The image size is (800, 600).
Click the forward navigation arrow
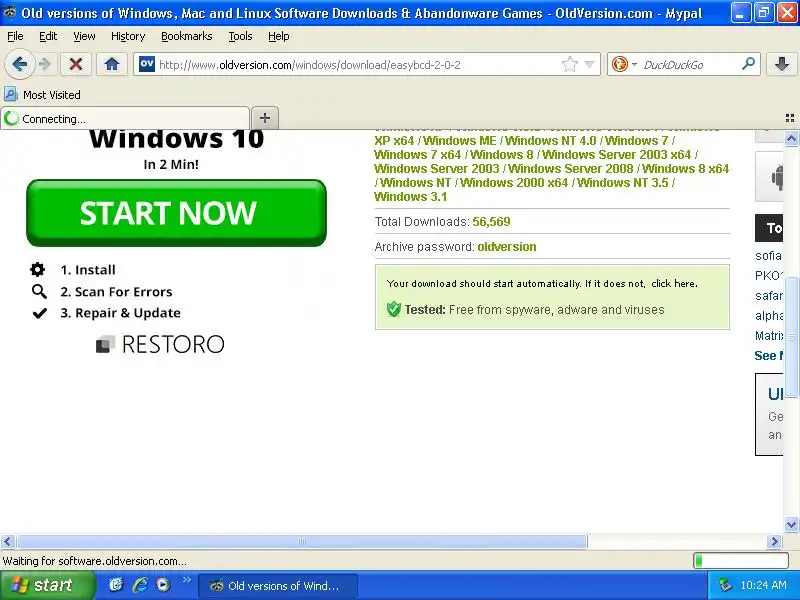[45, 65]
